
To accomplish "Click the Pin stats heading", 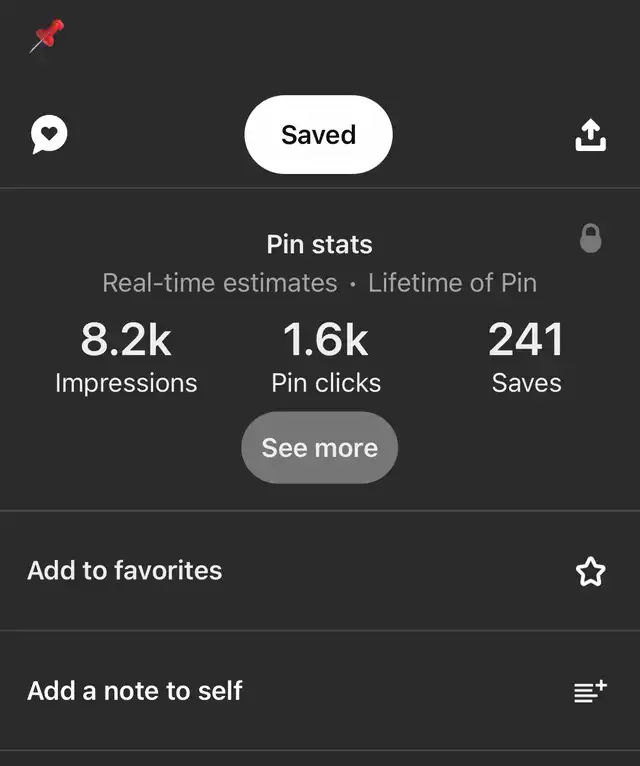I will (320, 244).
